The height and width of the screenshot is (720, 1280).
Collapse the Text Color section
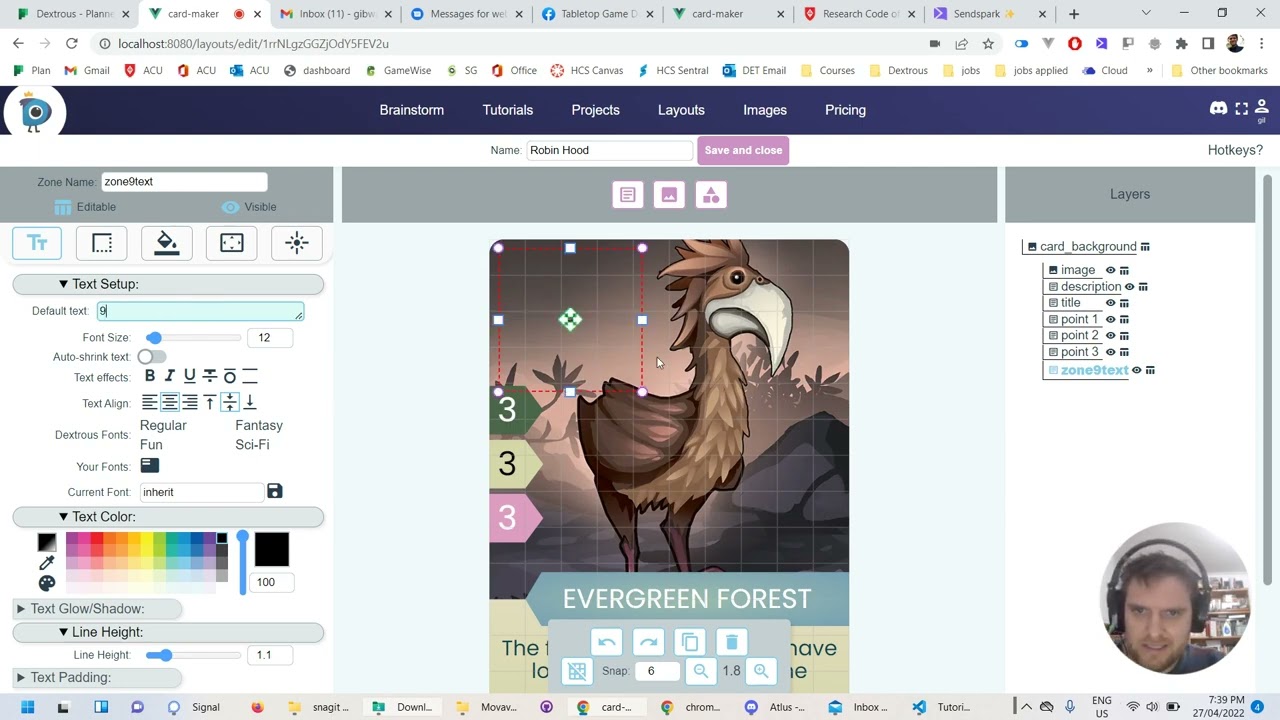pyautogui.click(x=168, y=517)
